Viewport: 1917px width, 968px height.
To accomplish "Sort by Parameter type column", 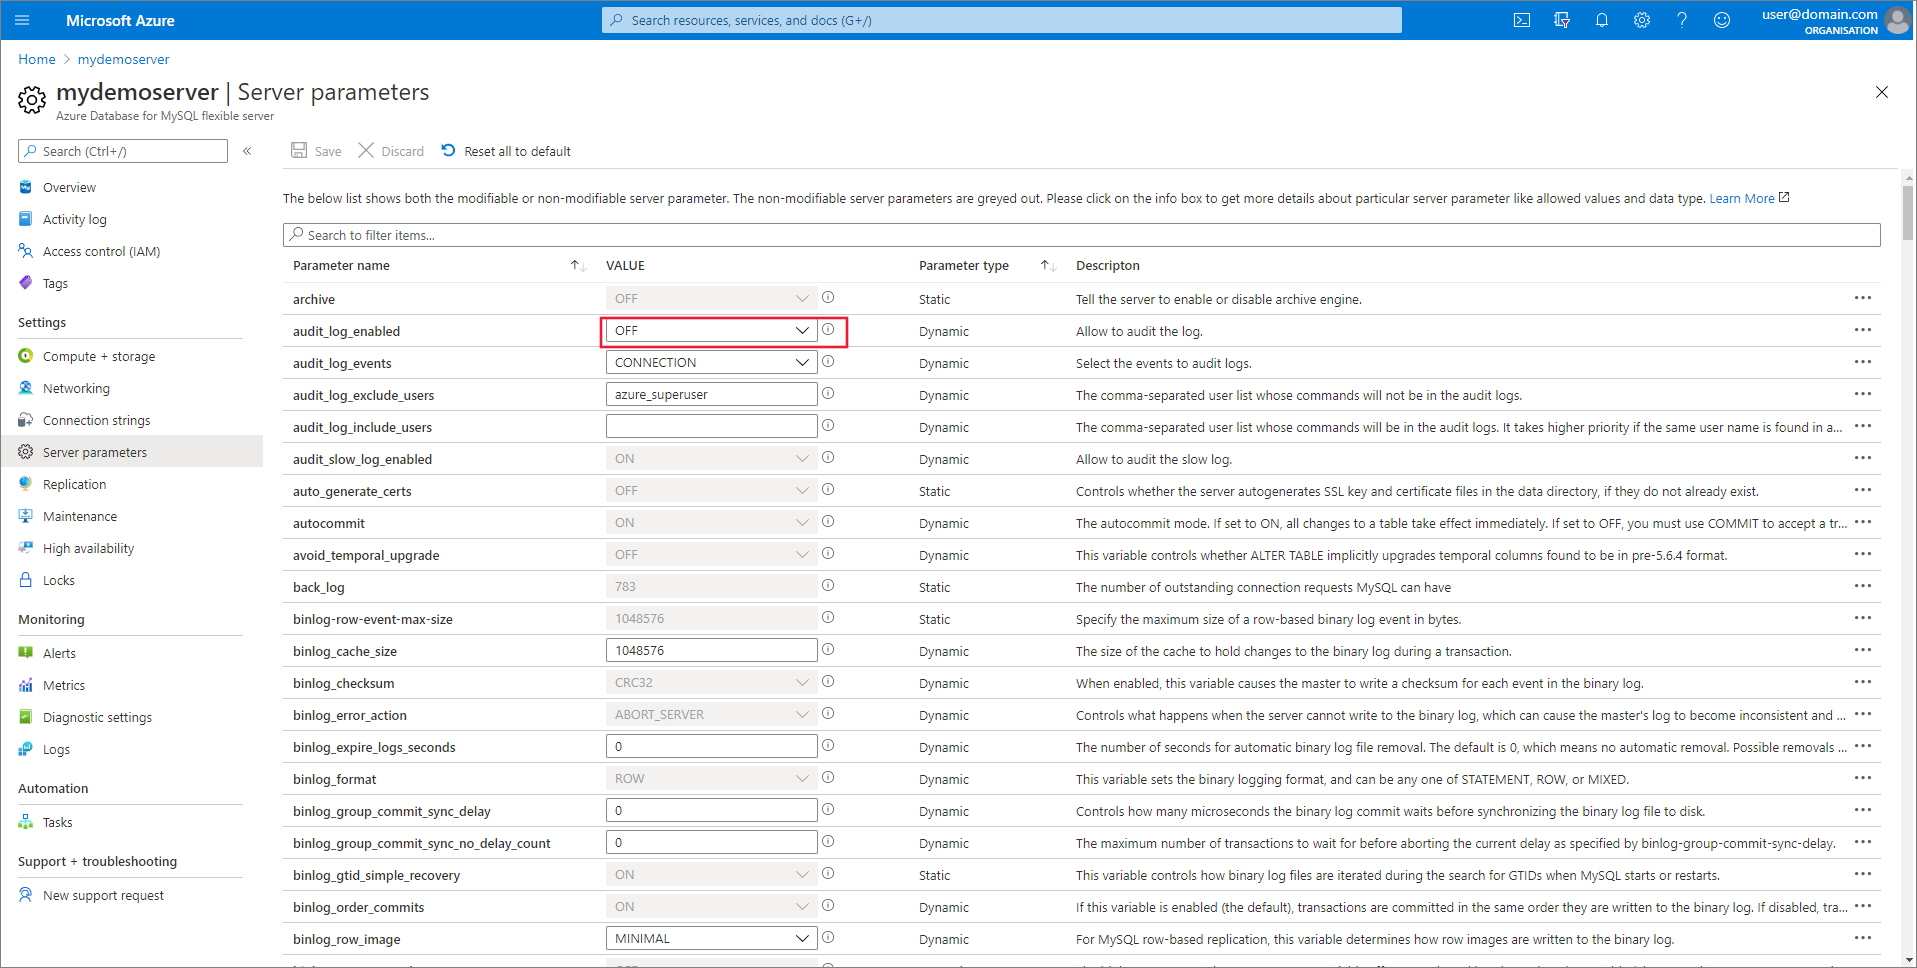I will tap(1047, 266).
